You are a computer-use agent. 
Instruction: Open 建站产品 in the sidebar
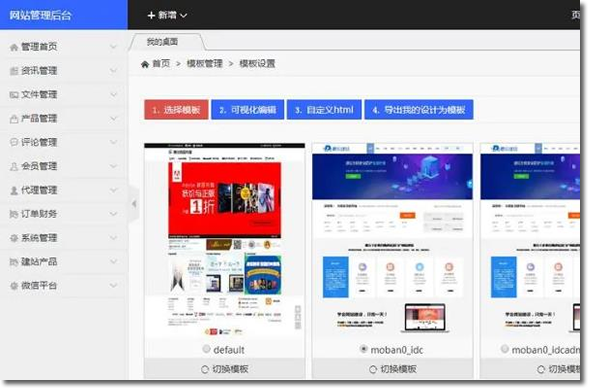[39, 262]
